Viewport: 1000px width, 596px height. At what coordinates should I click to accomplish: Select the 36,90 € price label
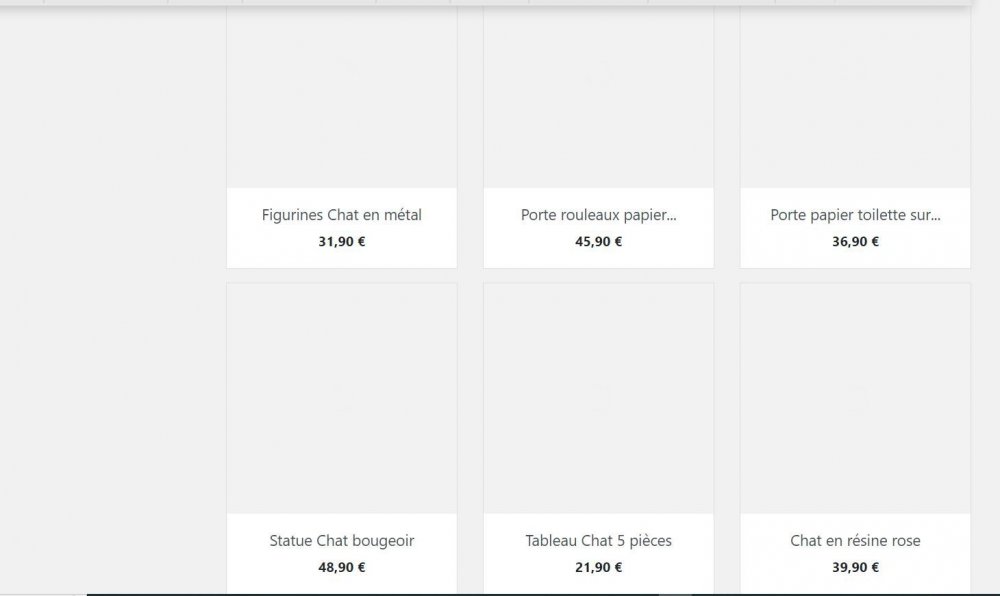pos(854,241)
